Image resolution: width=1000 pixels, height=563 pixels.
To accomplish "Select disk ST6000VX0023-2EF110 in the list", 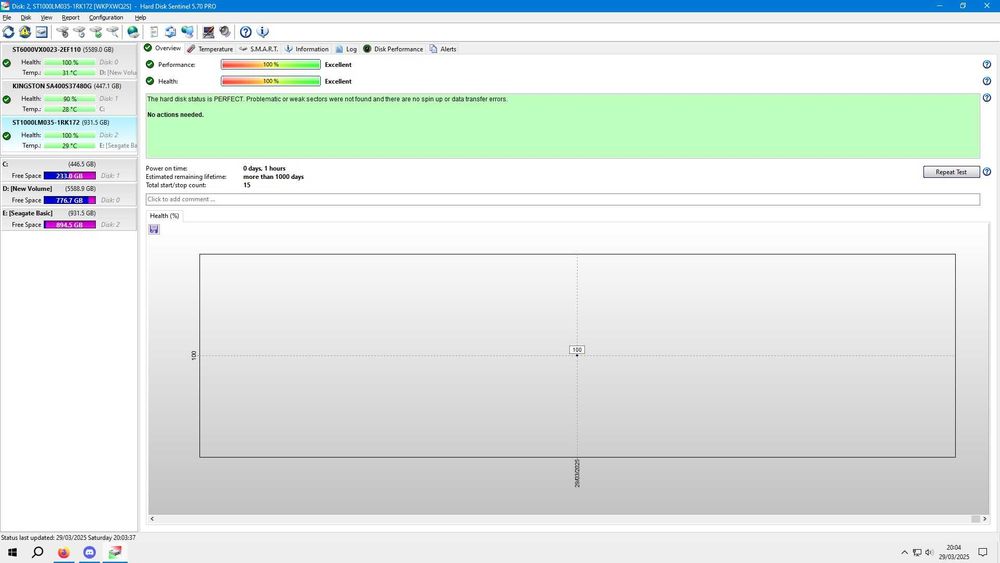I will pos(69,61).
